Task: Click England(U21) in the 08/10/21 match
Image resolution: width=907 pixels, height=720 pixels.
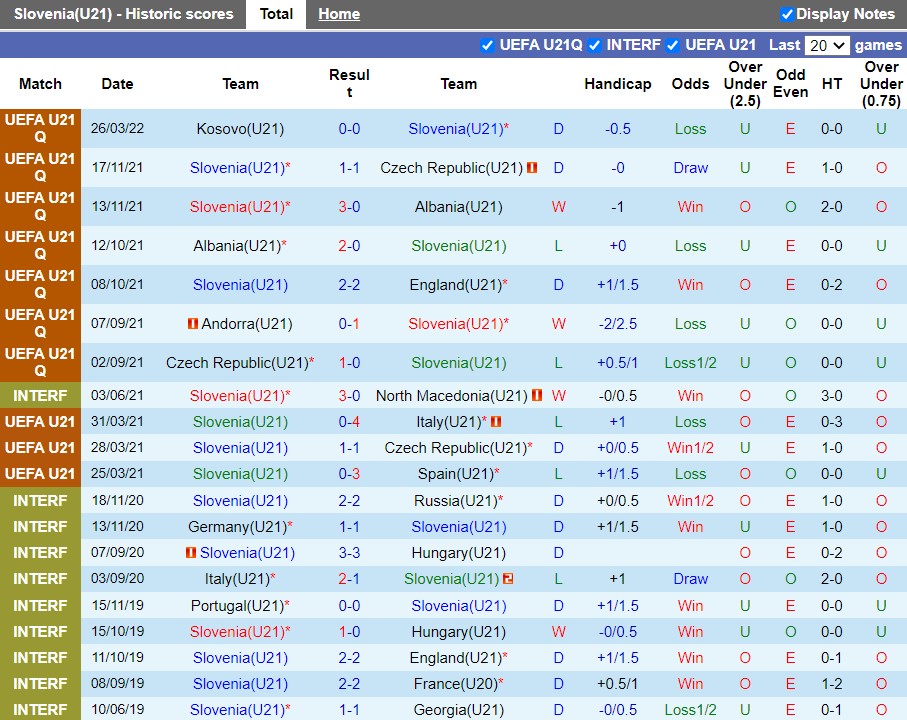Action: pyautogui.click(x=454, y=285)
